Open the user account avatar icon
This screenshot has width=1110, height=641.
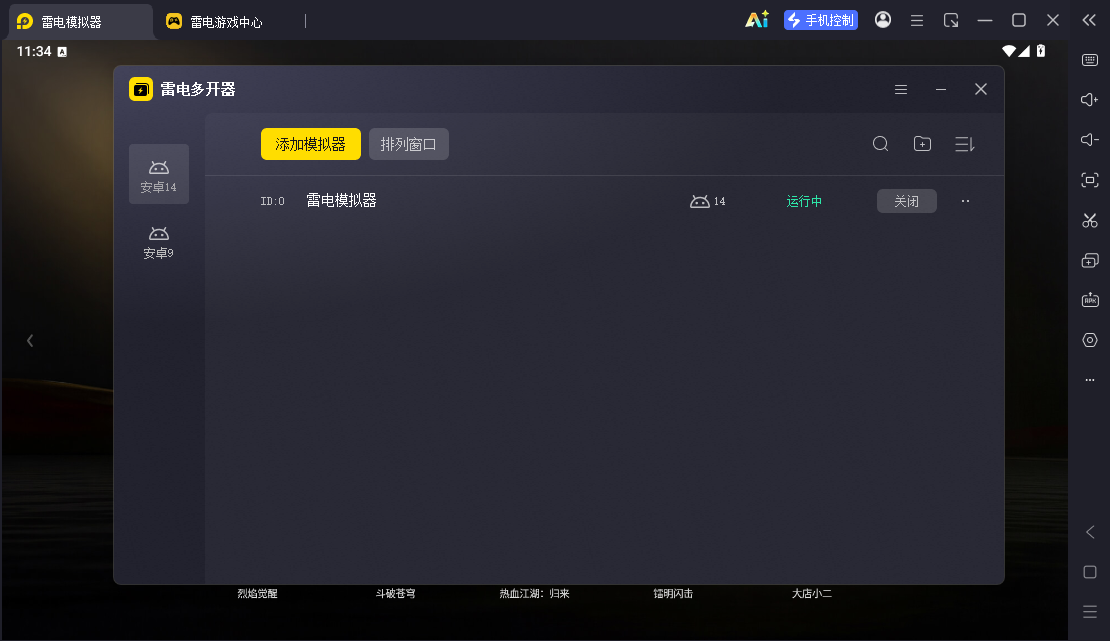click(x=883, y=20)
